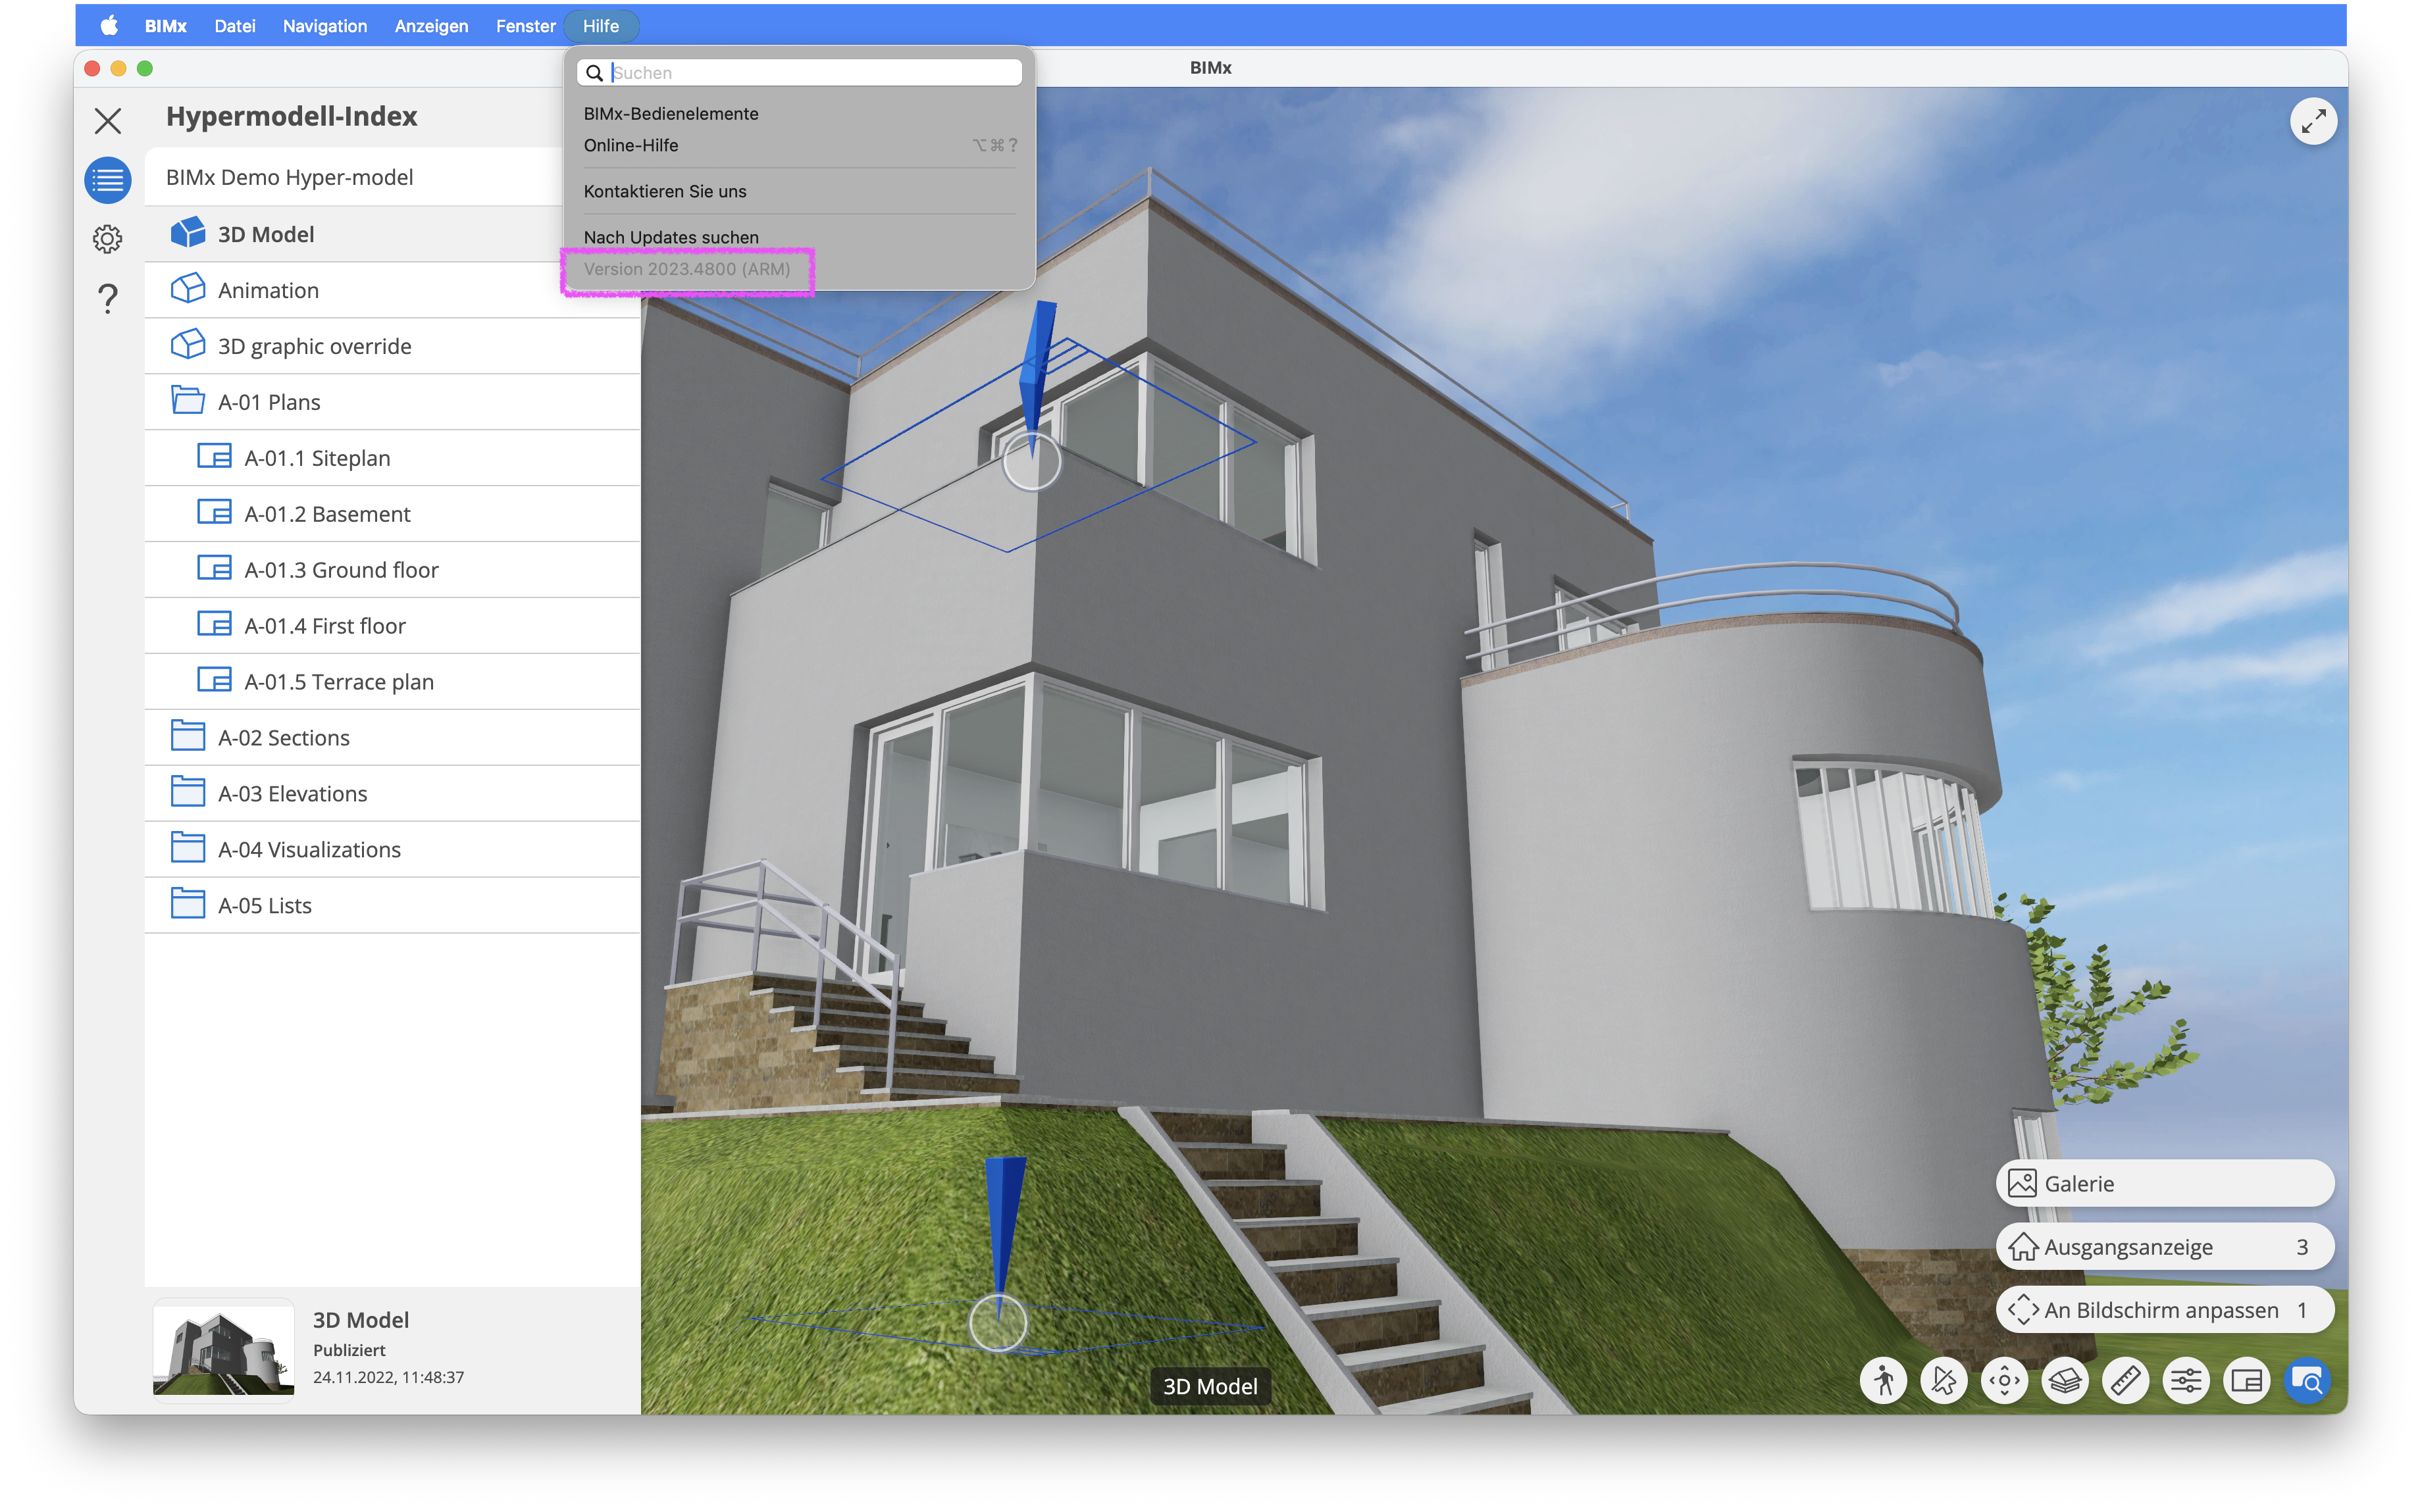
Task: Open A-01.3 Ground floor row label
Action: tap(341, 570)
